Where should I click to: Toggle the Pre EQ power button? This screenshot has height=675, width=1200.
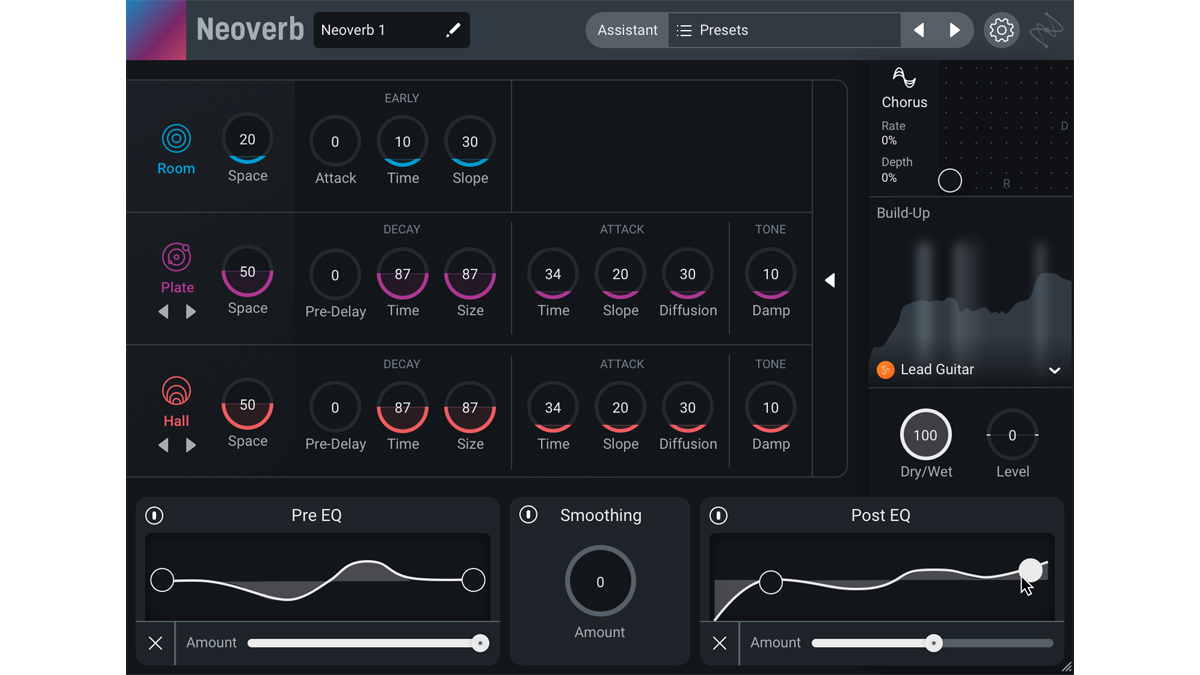click(x=154, y=515)
